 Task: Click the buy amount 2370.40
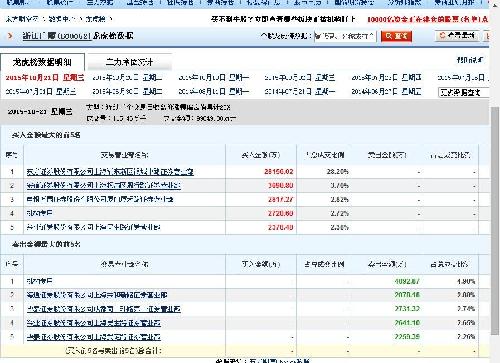point(281,227)
